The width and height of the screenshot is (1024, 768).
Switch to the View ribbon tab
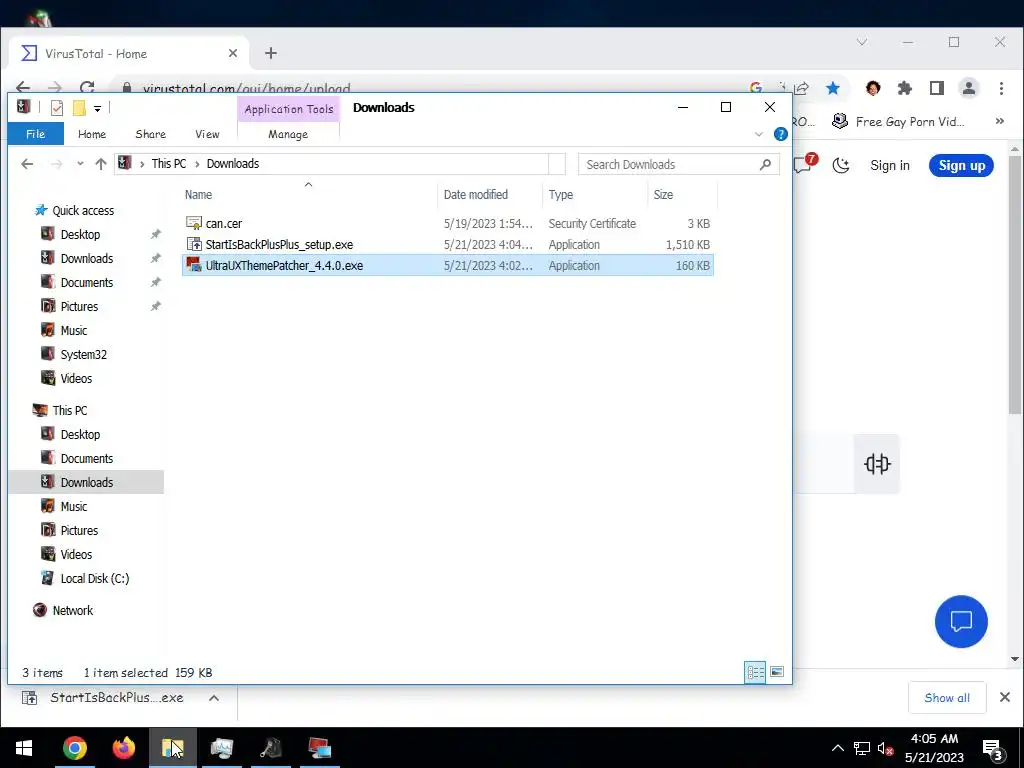point(207,134)
